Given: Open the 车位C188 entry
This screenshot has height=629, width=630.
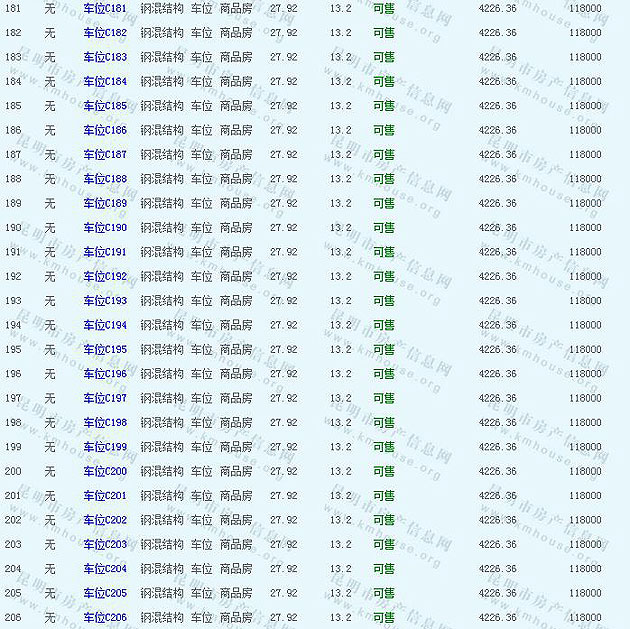Looking at the screenshot, I should tap(105, 179).
